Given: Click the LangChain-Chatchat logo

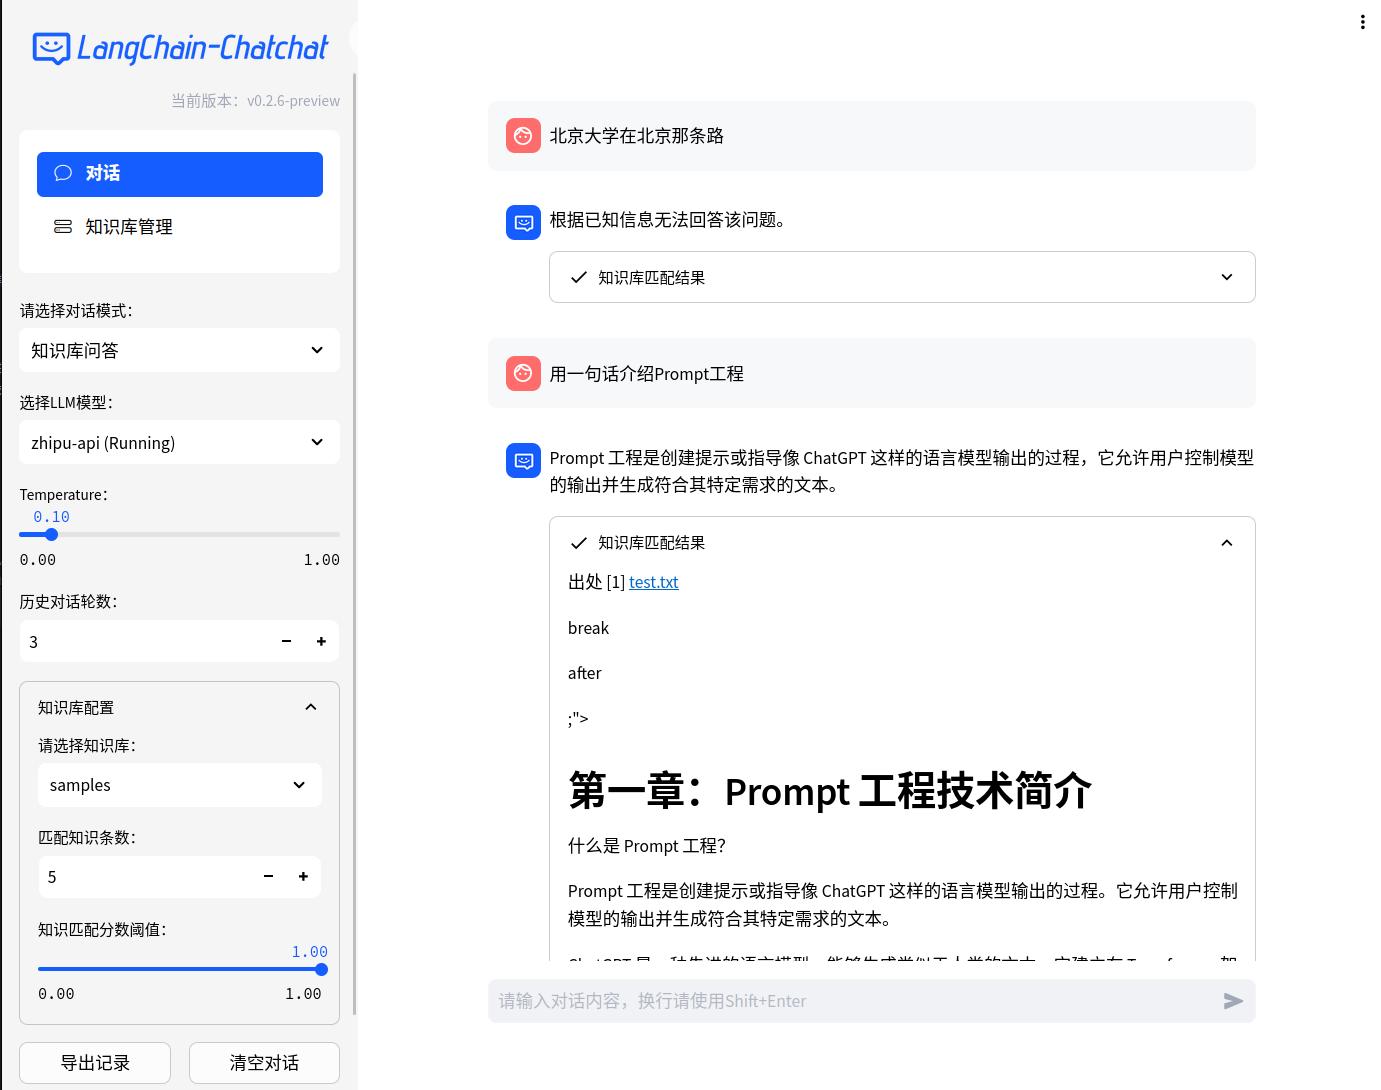Looking at the screenshot, I should (x=180, y=48).
